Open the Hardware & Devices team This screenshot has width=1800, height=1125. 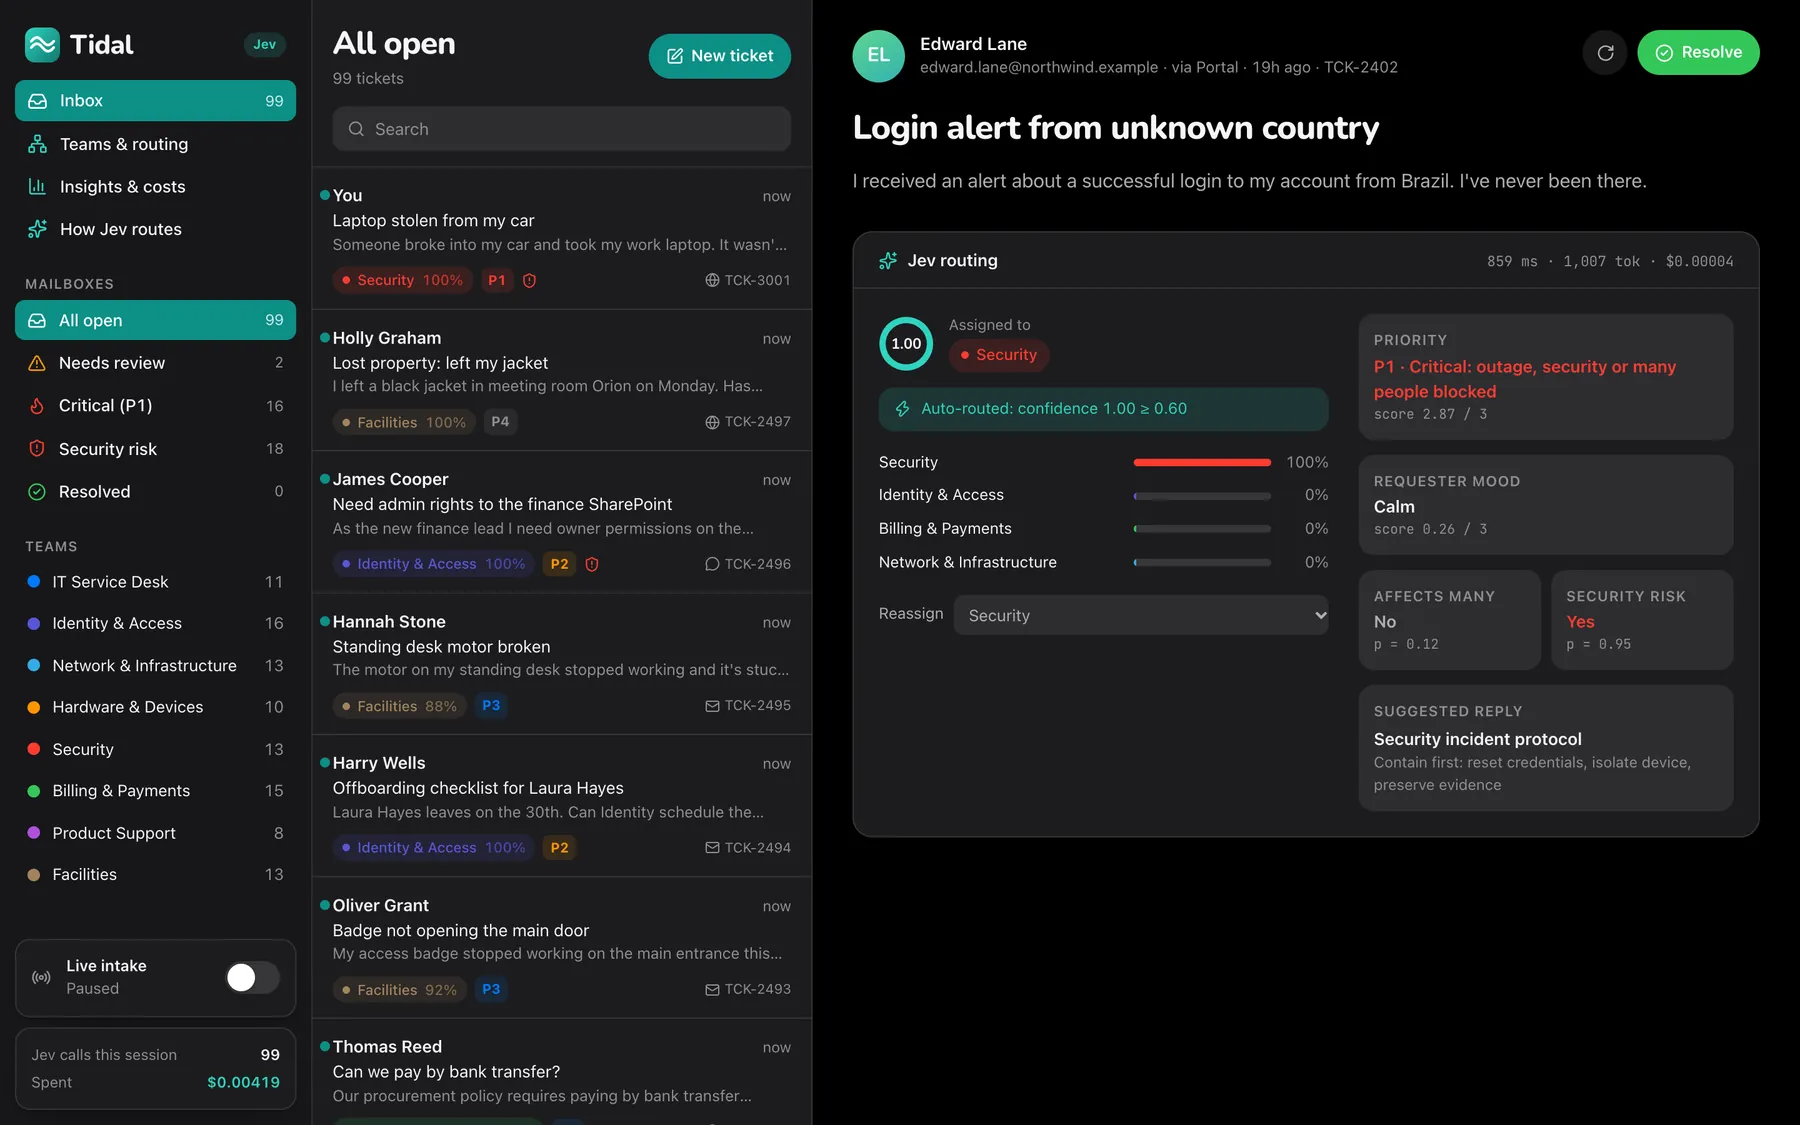click(155, 707)
